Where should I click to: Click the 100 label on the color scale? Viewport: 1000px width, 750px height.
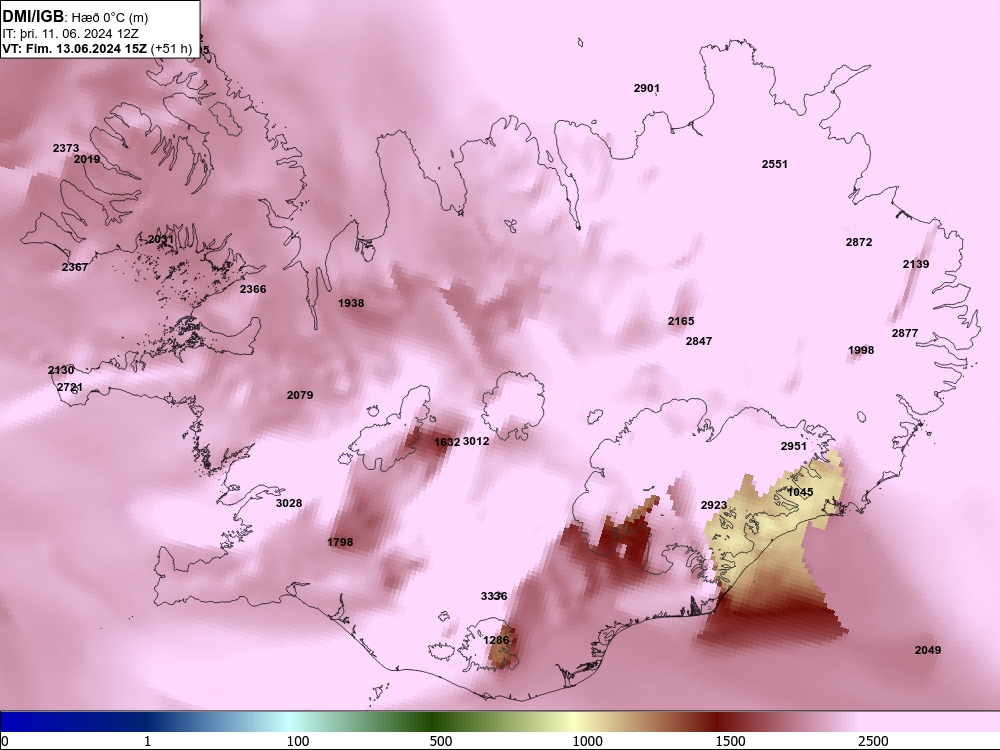coord(298,741)
